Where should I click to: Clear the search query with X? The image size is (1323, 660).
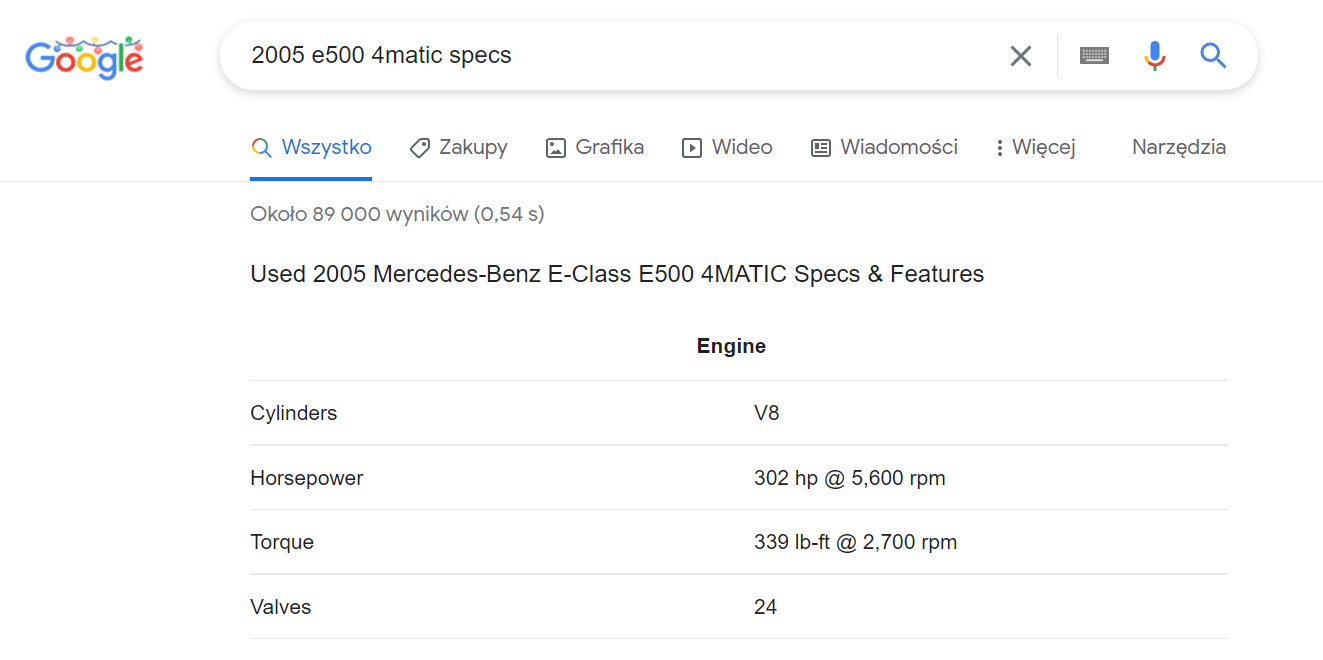tap(1020, 56)
